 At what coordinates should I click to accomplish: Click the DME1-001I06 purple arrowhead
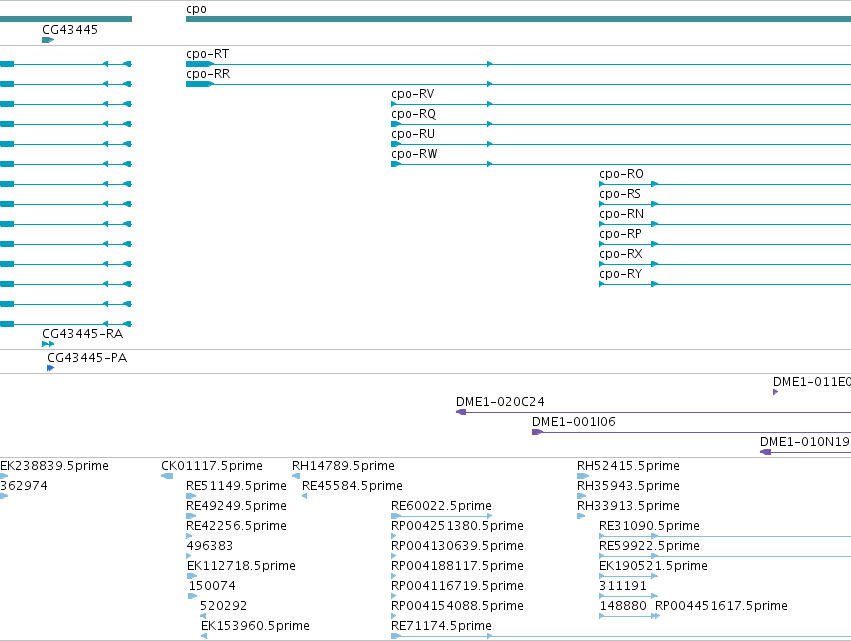537,432
